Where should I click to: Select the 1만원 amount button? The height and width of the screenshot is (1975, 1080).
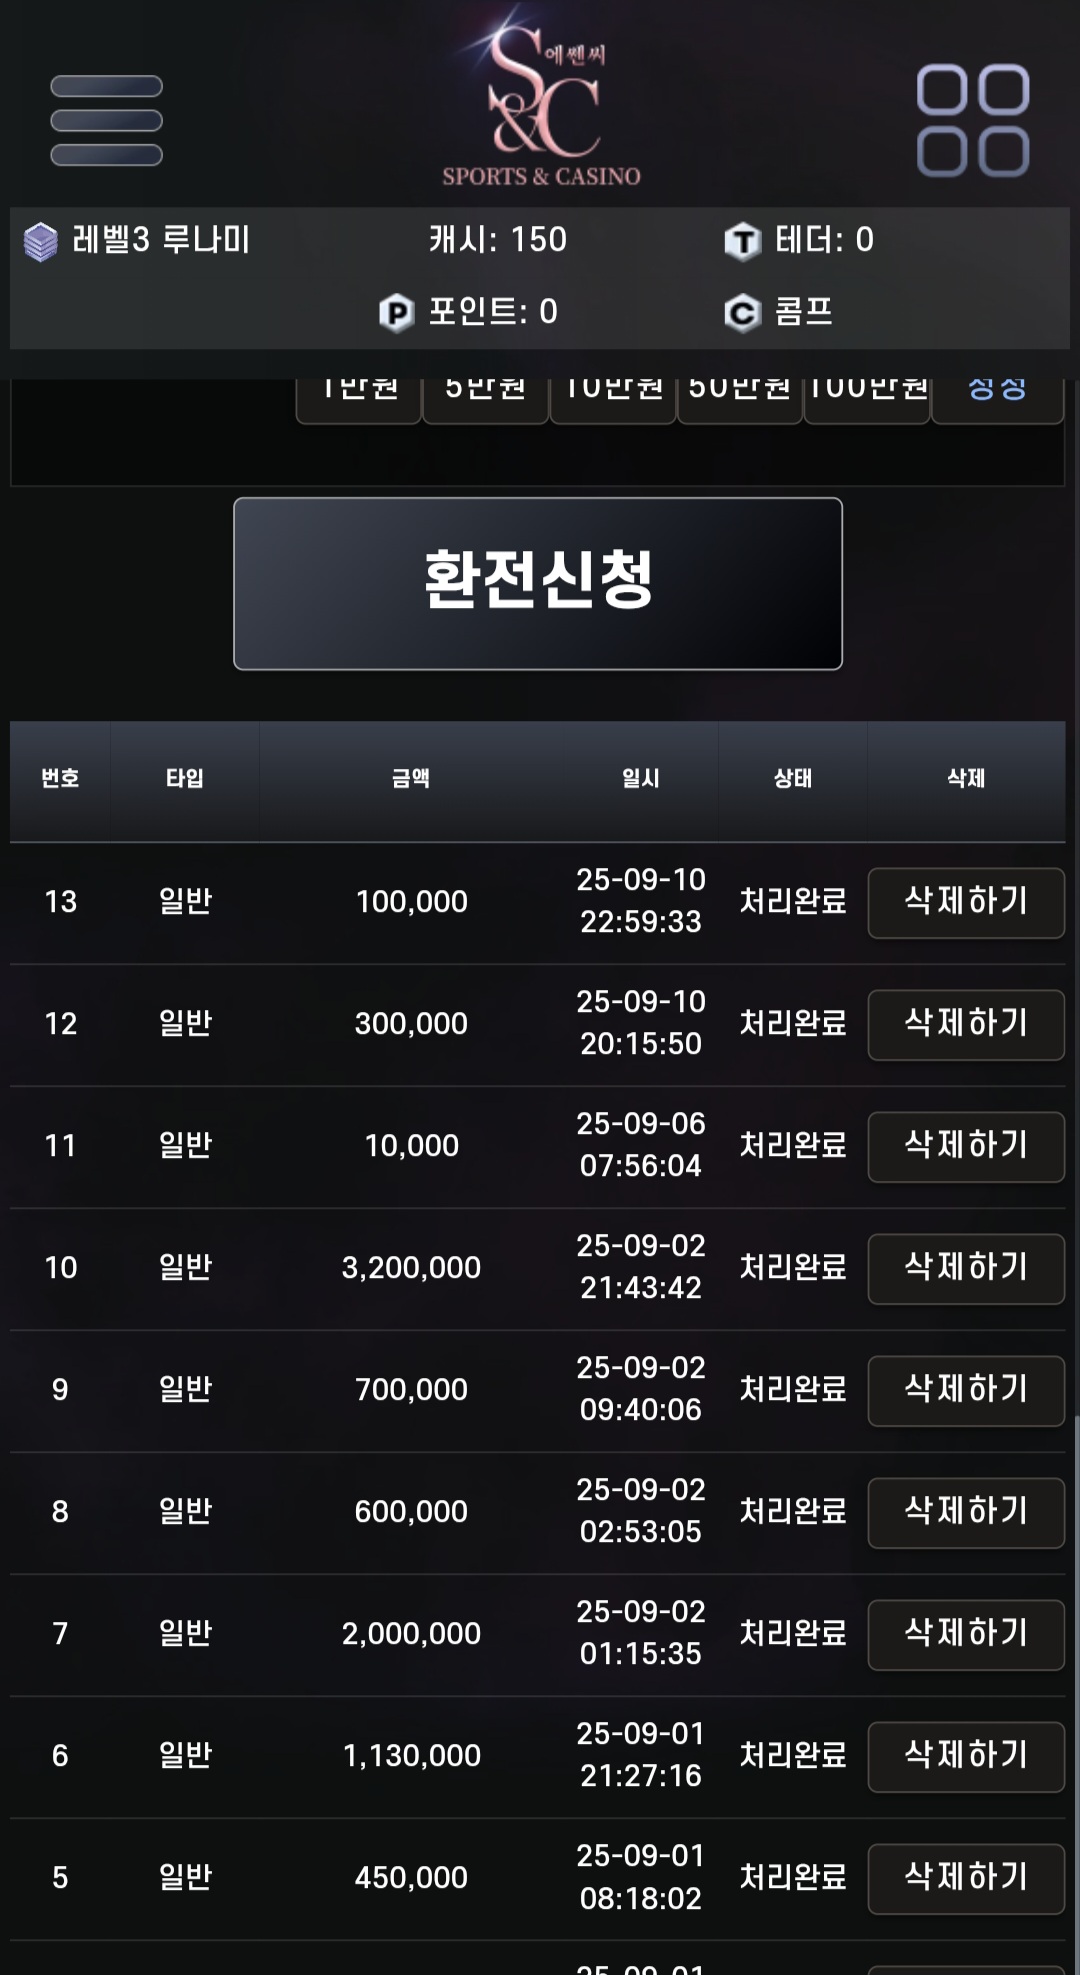[x=359, y=400]
